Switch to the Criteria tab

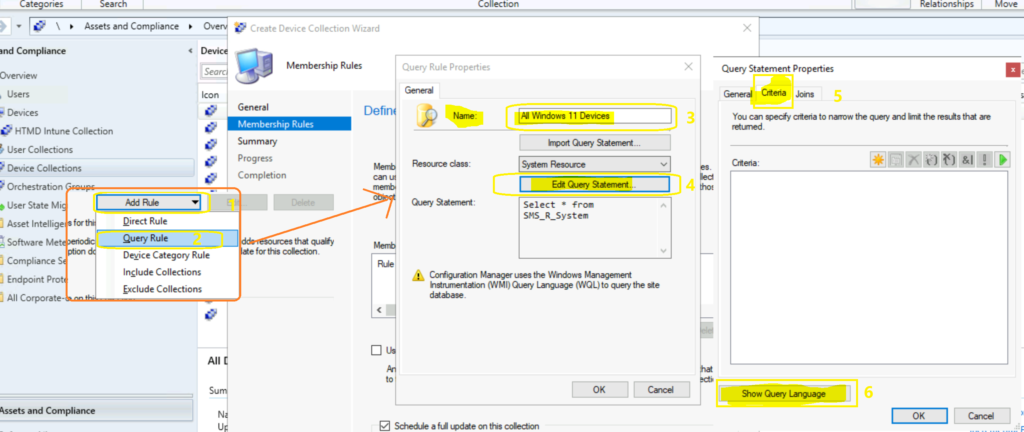point(774,93)
